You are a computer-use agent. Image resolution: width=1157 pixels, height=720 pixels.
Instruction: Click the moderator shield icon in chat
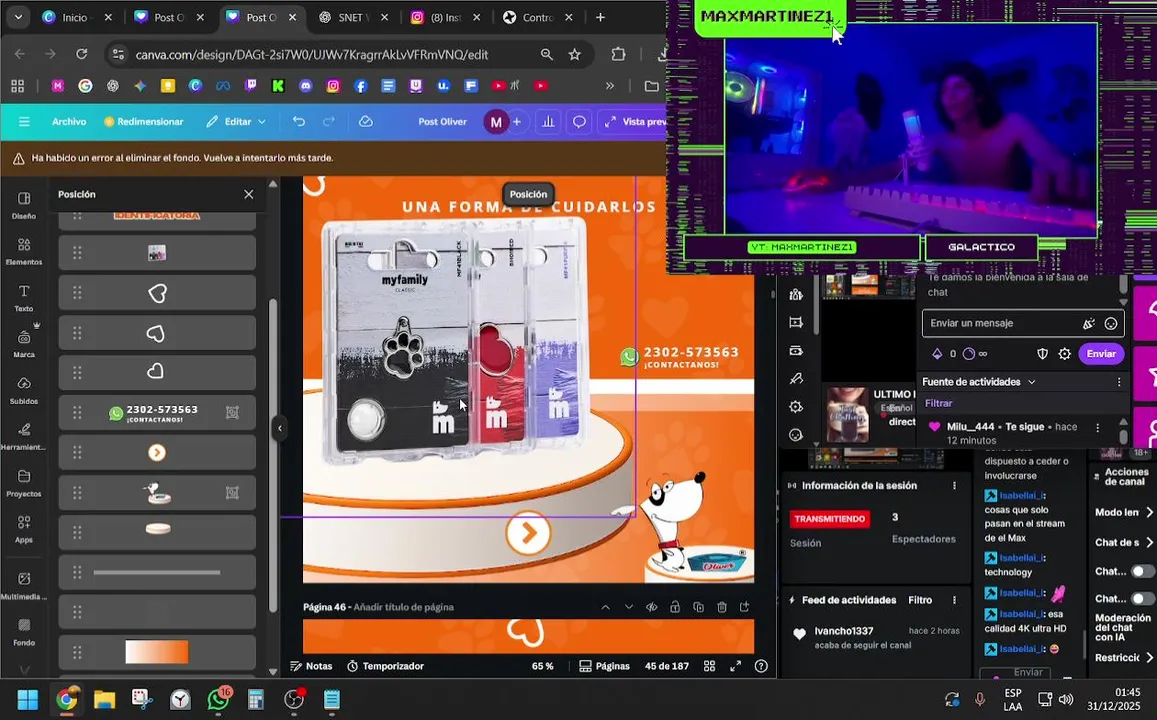[1043, 354]
